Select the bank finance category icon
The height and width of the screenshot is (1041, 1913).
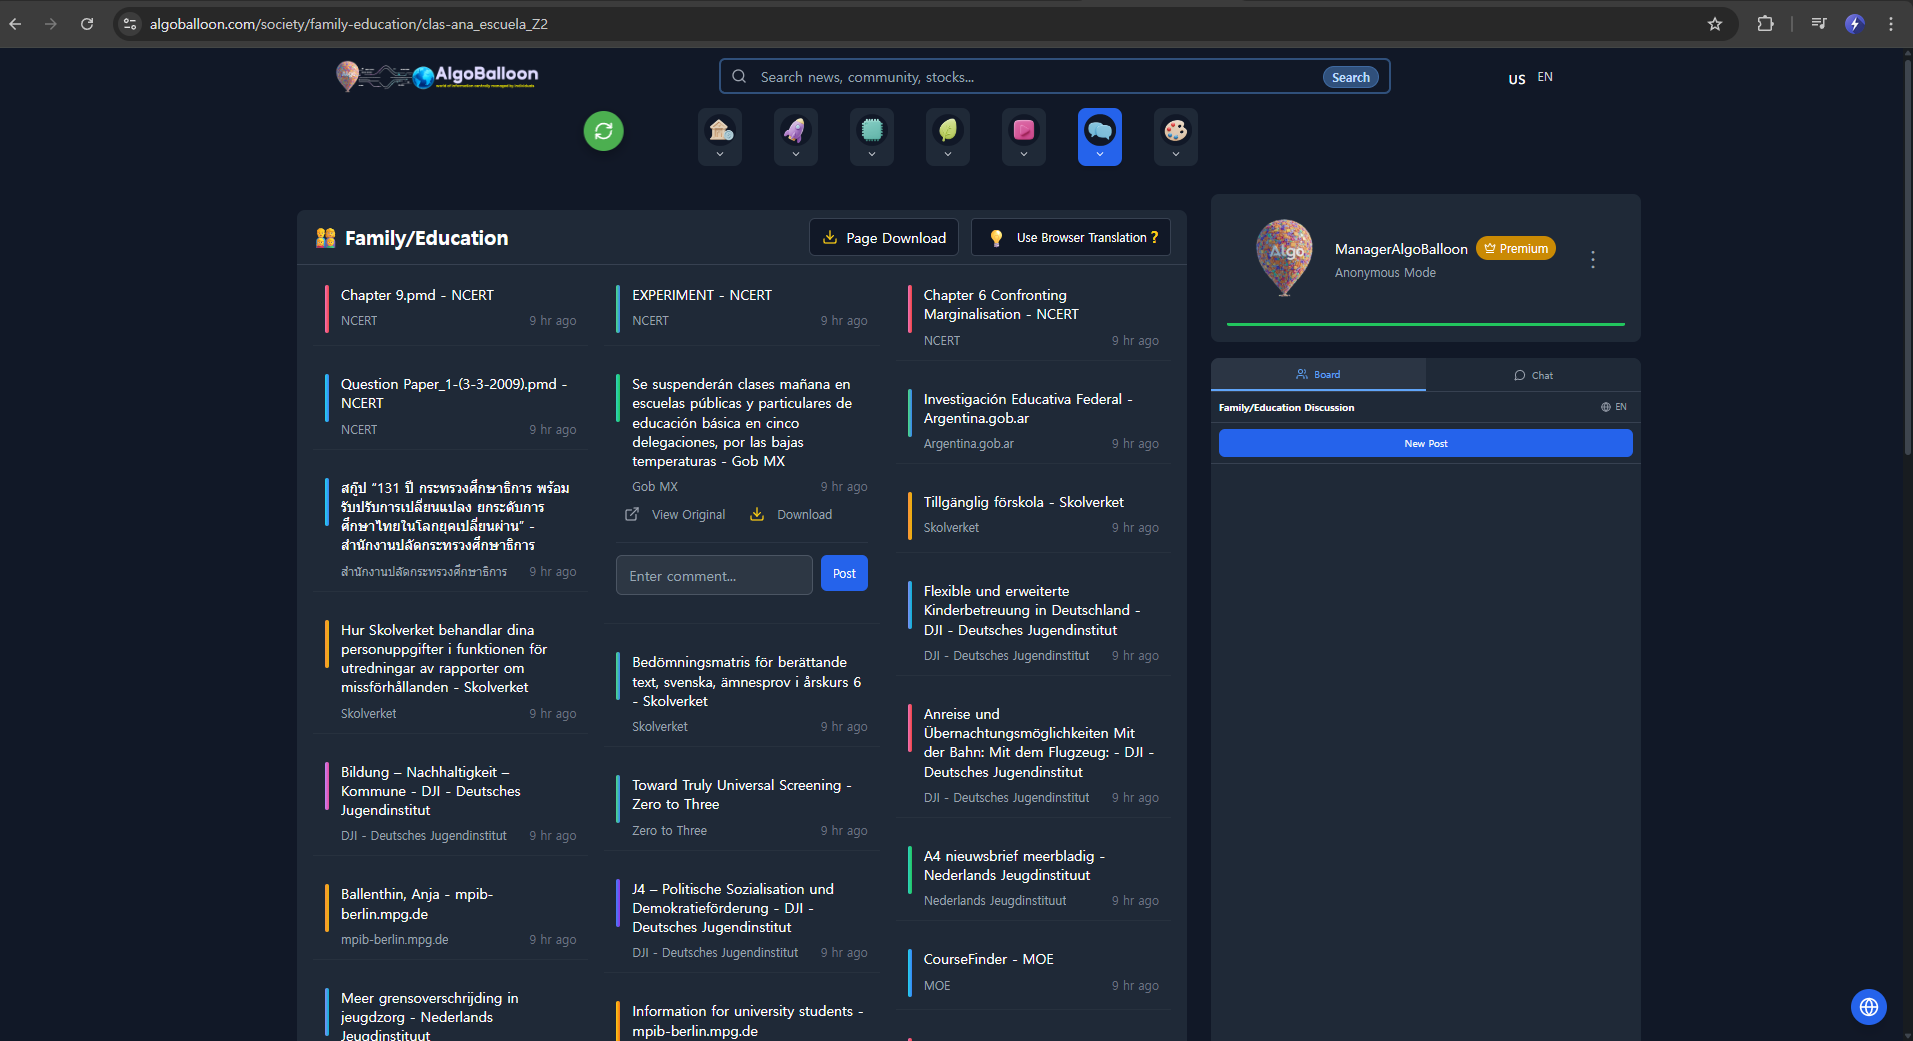click(x=719, y=131)
